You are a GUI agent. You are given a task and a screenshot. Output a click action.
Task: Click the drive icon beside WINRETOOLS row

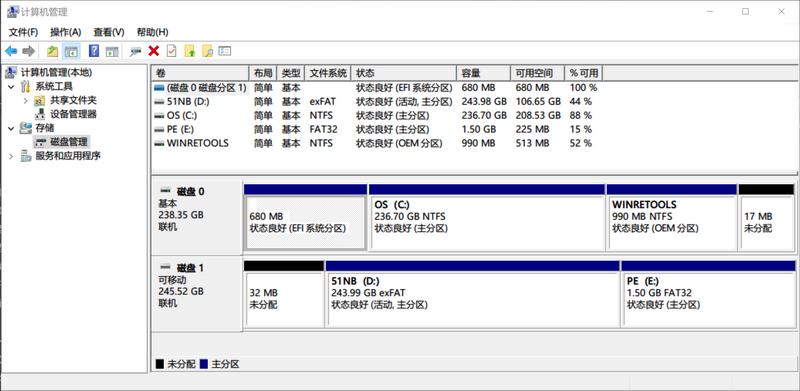coord(159,143)
